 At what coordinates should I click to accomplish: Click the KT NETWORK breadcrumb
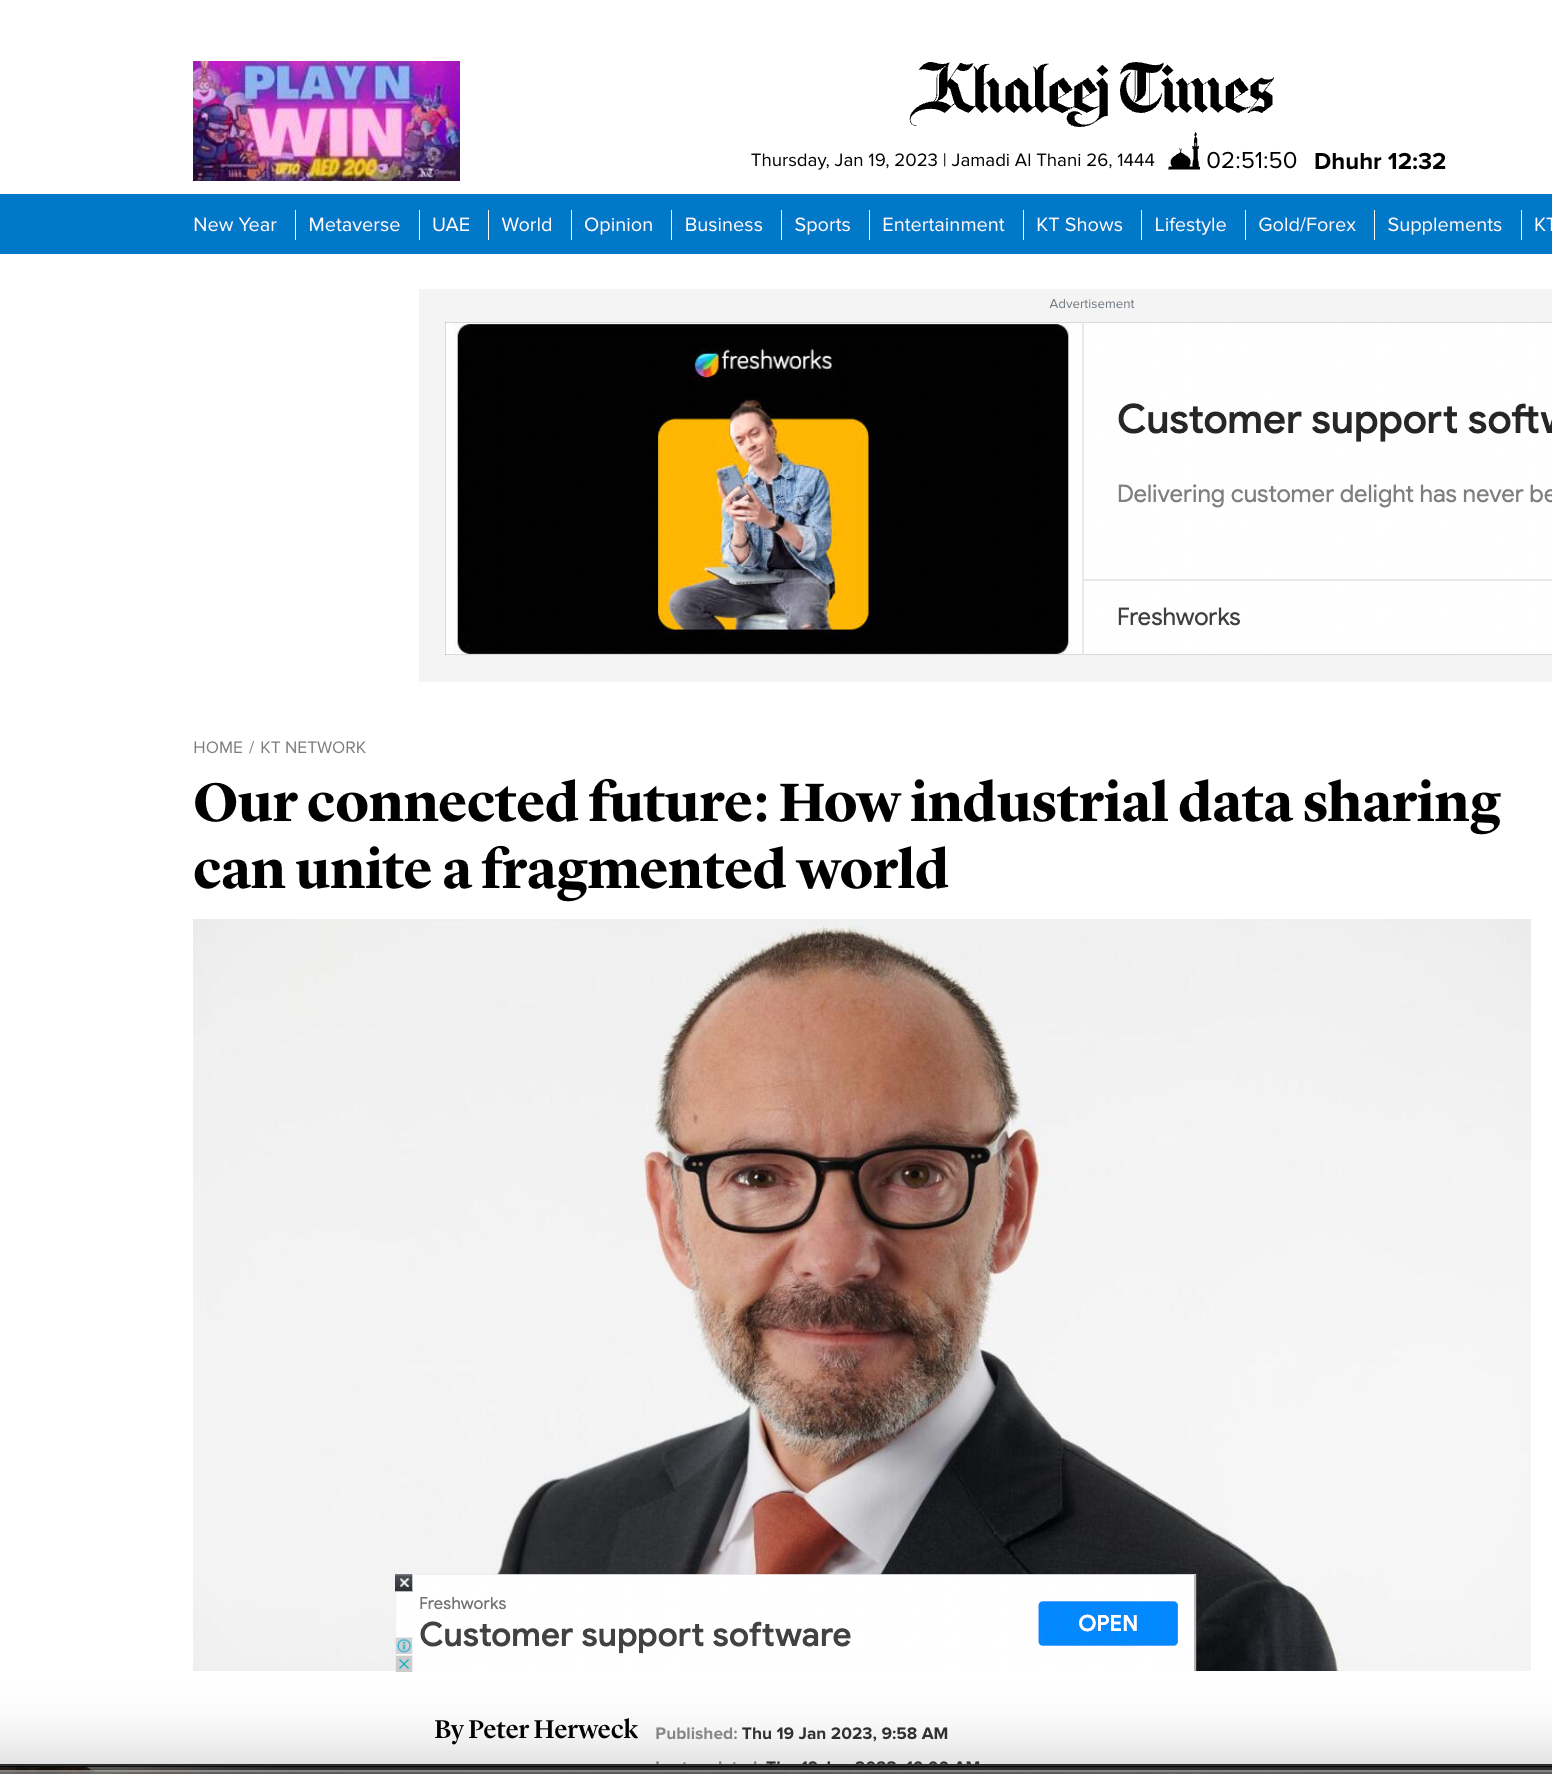pyautogui.click(x=313, y=747)
